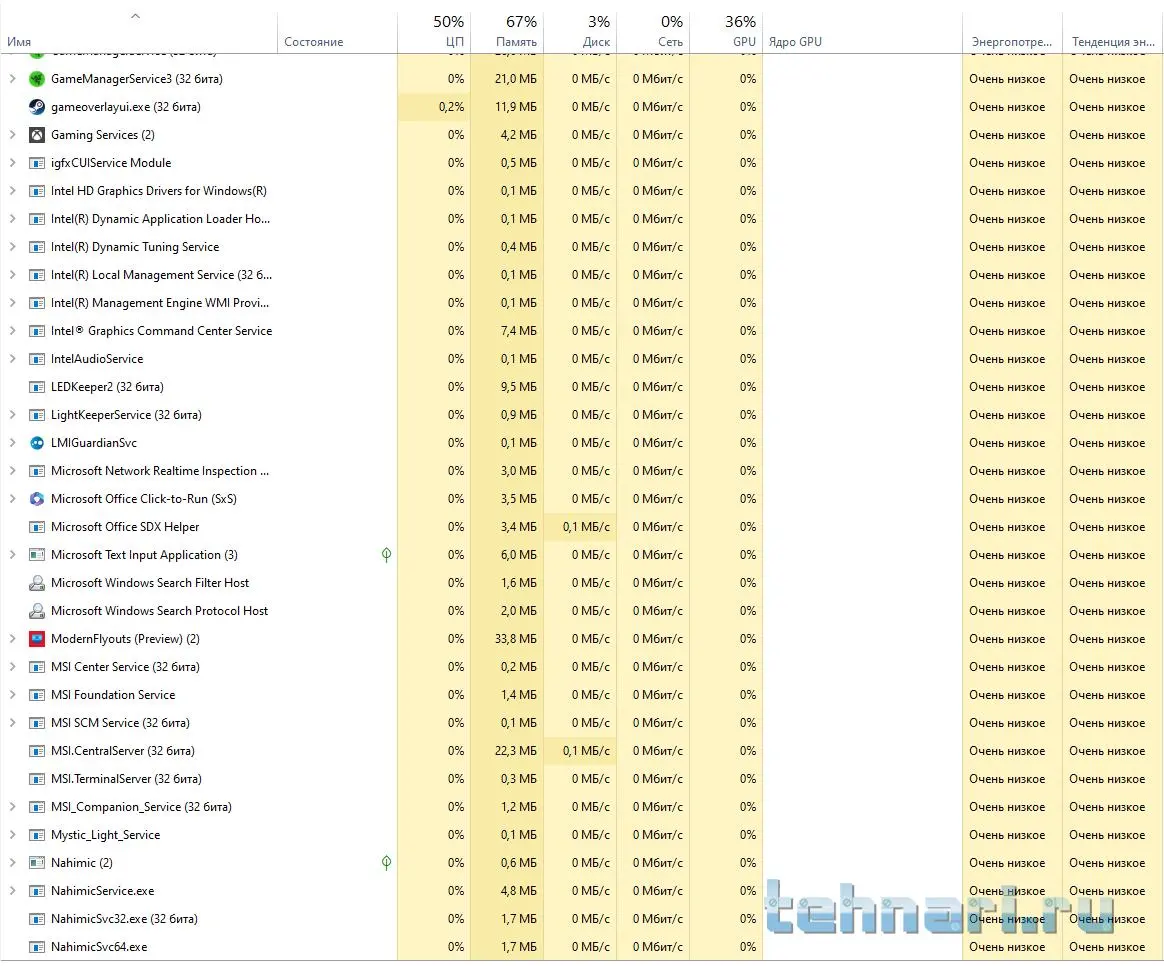
Task: Sort processes by the Имя column
Action: 139,33
